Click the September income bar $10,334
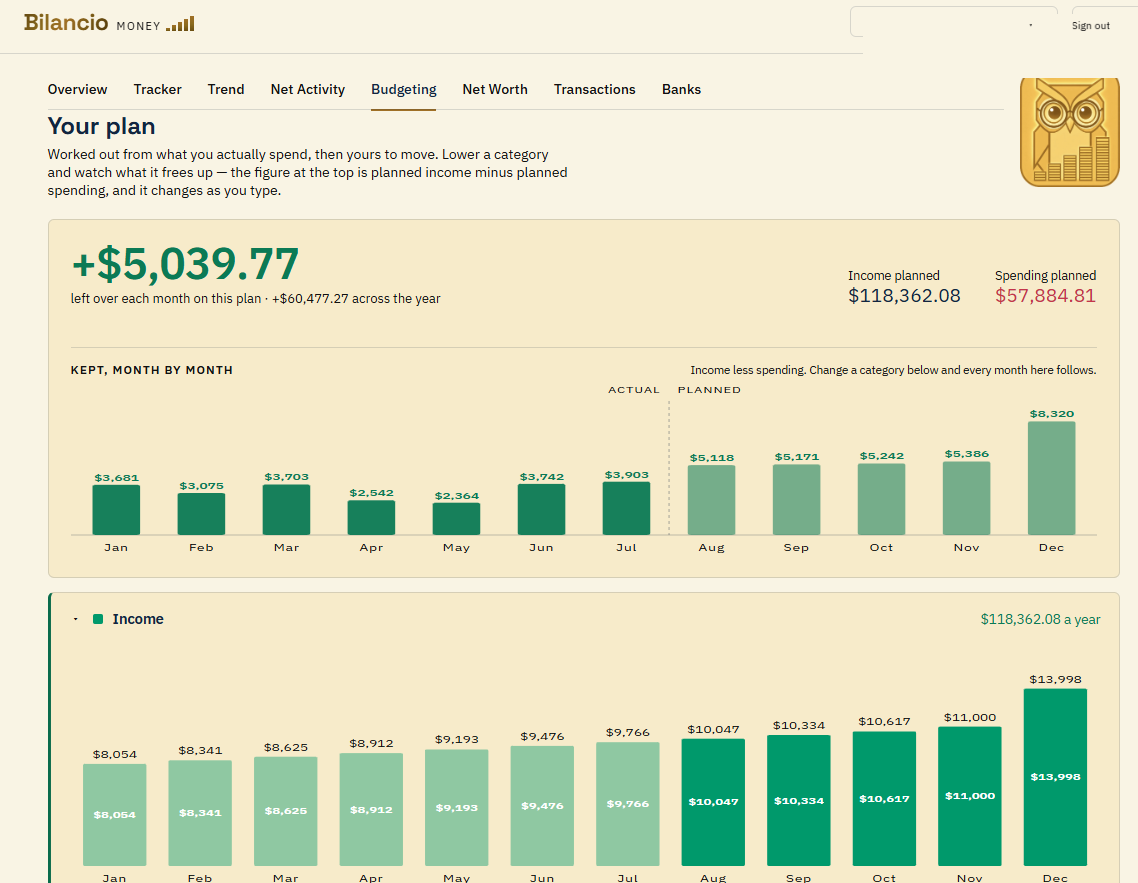Viewport: 1138px width, 883px height. point(798,800)
